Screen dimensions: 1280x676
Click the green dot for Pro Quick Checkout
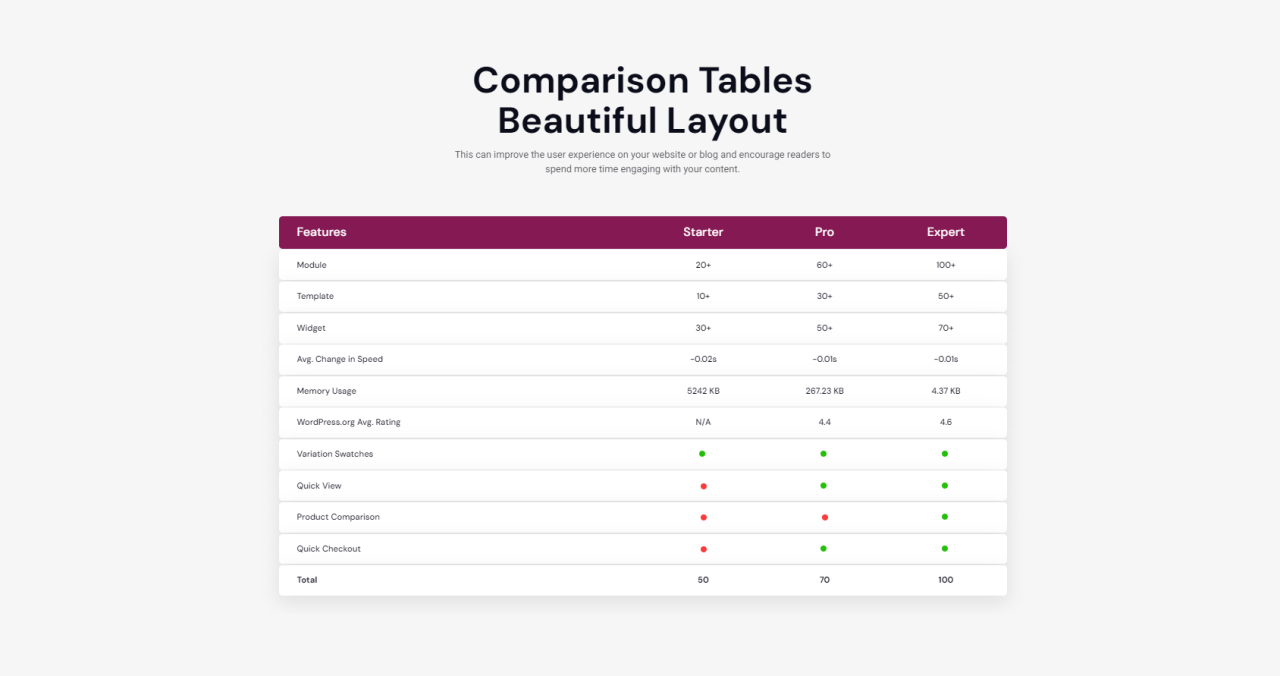click(824, 549)
